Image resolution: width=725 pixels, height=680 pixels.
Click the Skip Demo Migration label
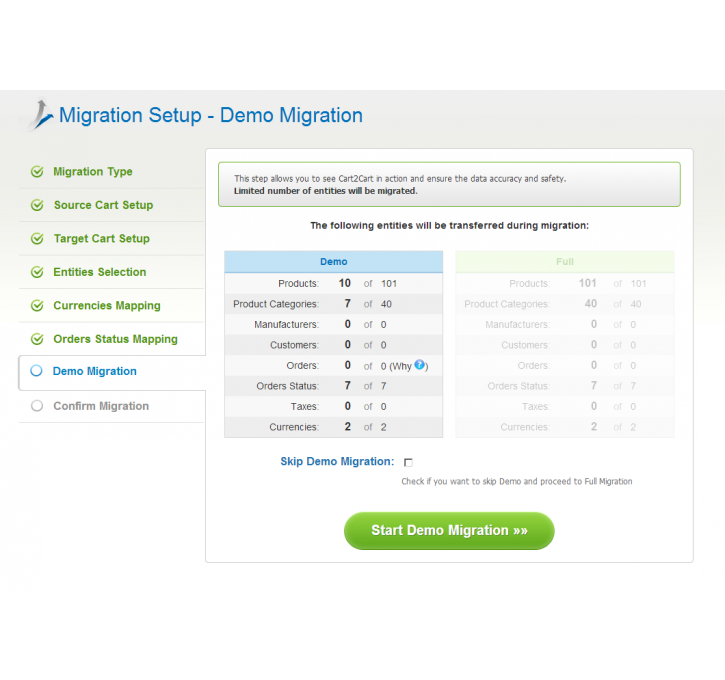[x=337, y=461]
